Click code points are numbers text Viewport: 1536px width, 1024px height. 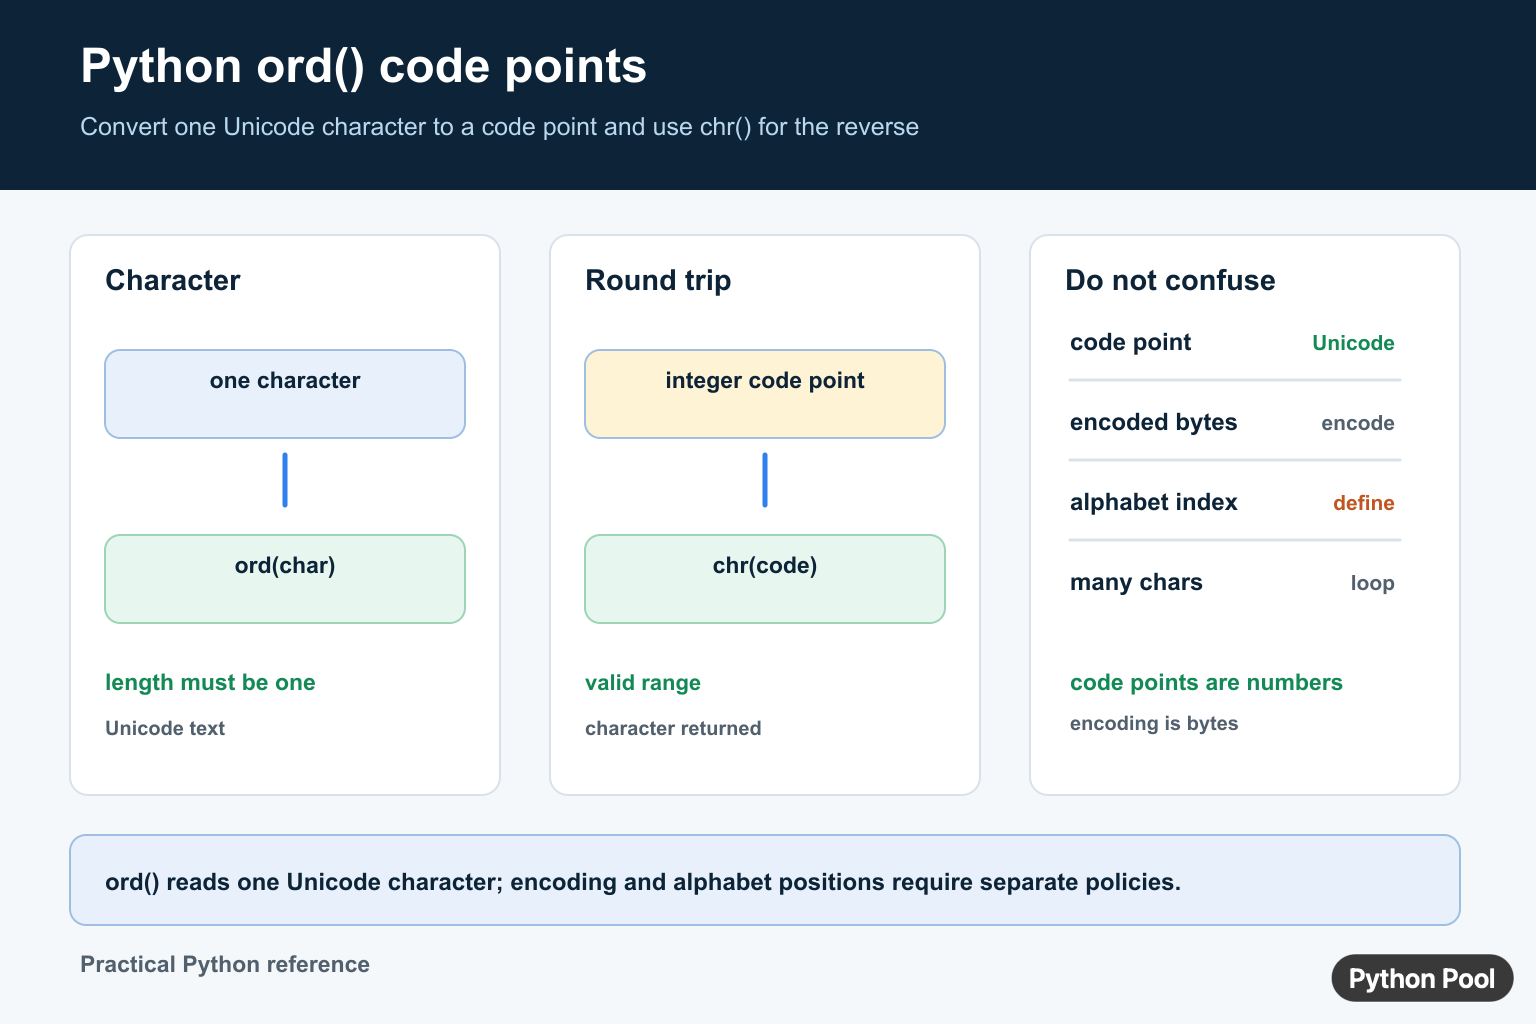tap(1206, 683)
